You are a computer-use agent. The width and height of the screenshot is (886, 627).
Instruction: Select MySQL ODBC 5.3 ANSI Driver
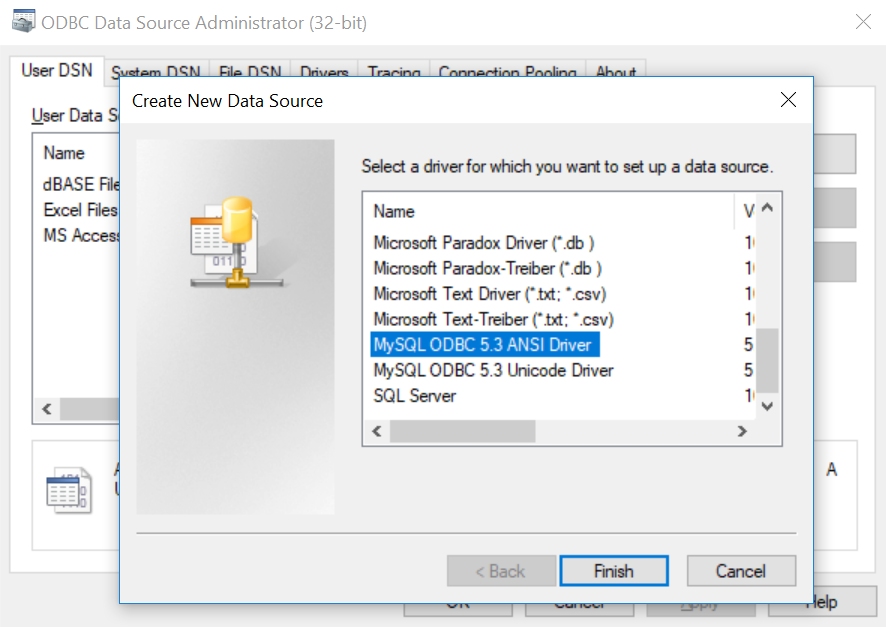[485, 345]
